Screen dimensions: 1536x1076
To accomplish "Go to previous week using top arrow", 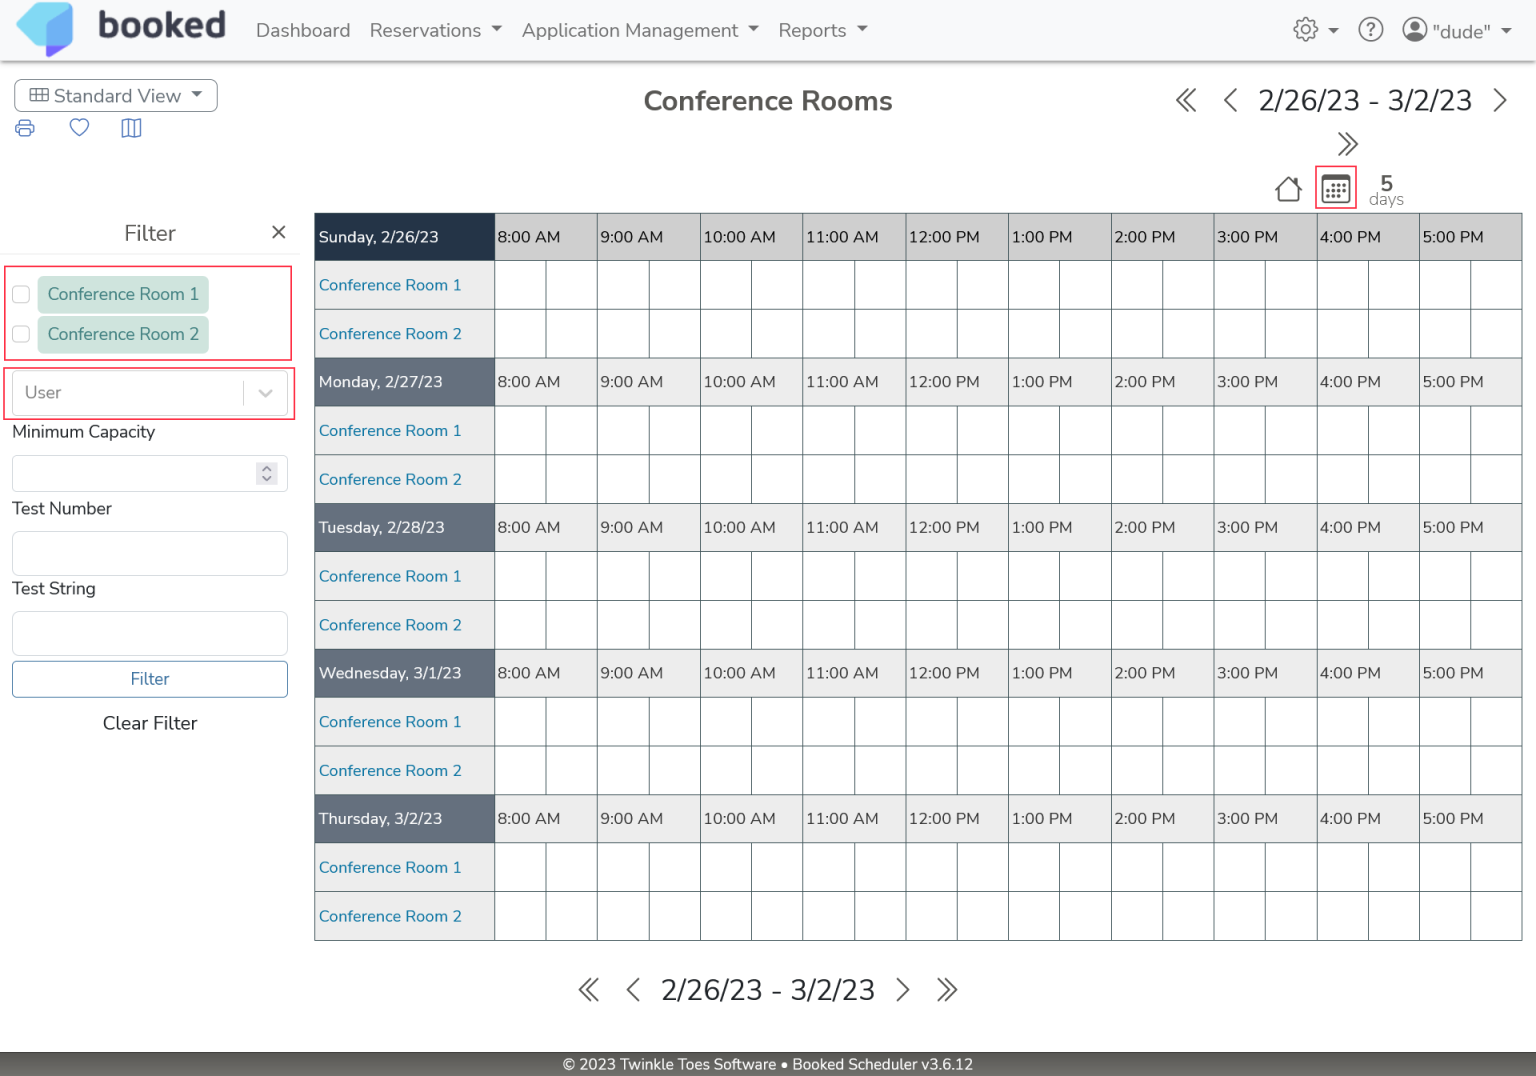I will (1231, 101).
